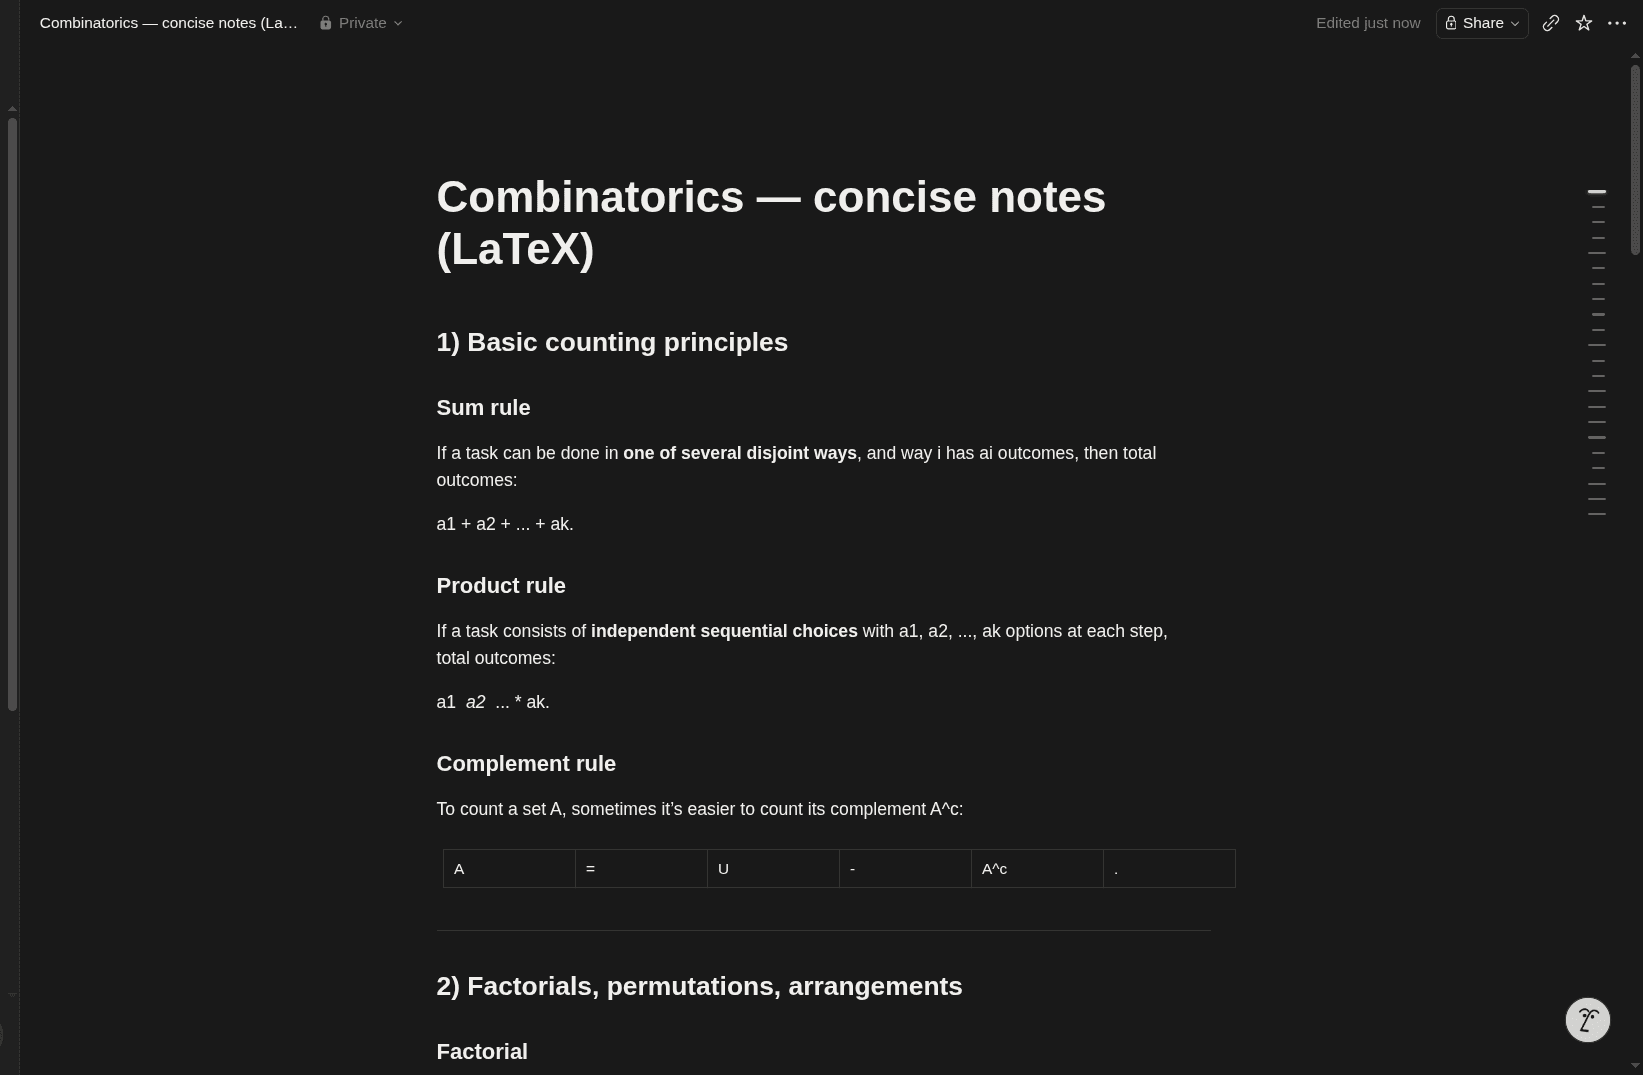Screen dimensions: 1643x1075
Task: Click the 'Edited just now' status text
Action: (1368, 23)
